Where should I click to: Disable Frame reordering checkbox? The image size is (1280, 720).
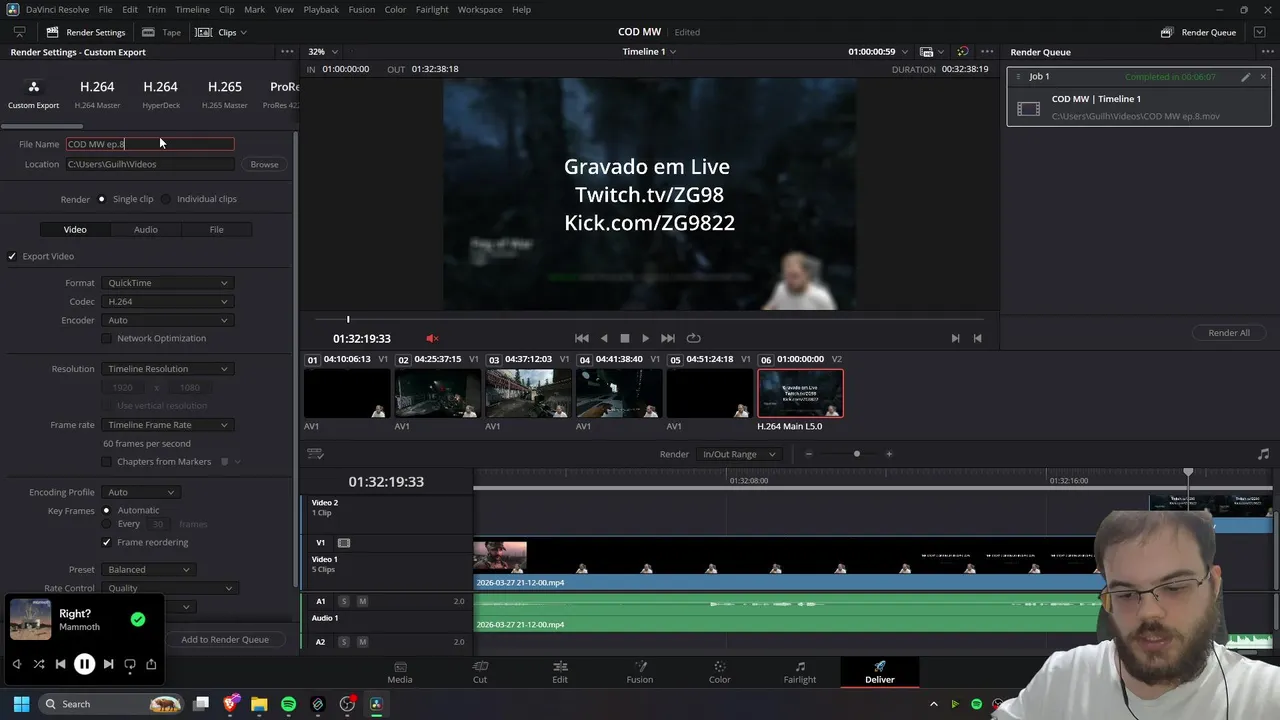107,542
